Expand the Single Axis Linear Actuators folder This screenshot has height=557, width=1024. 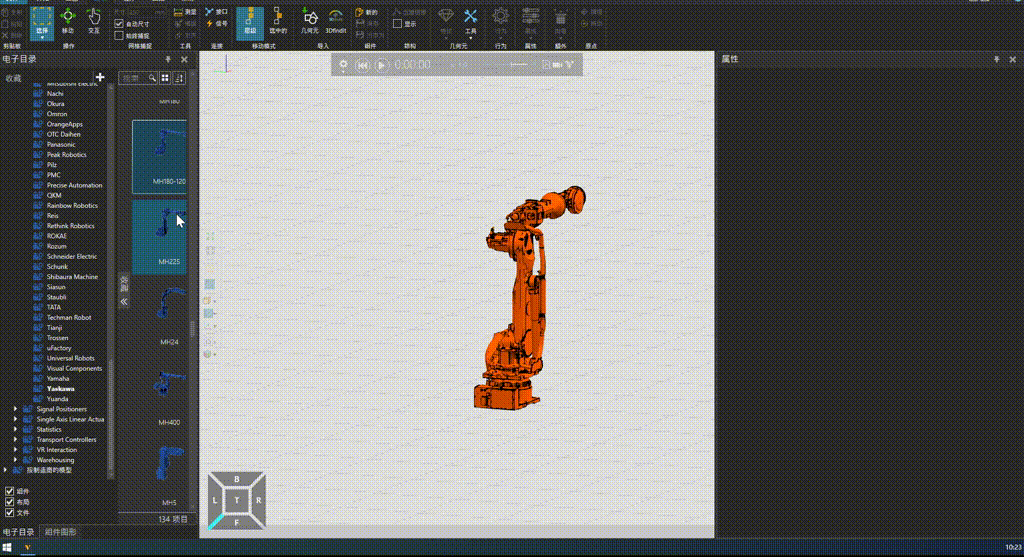point(16,419)
